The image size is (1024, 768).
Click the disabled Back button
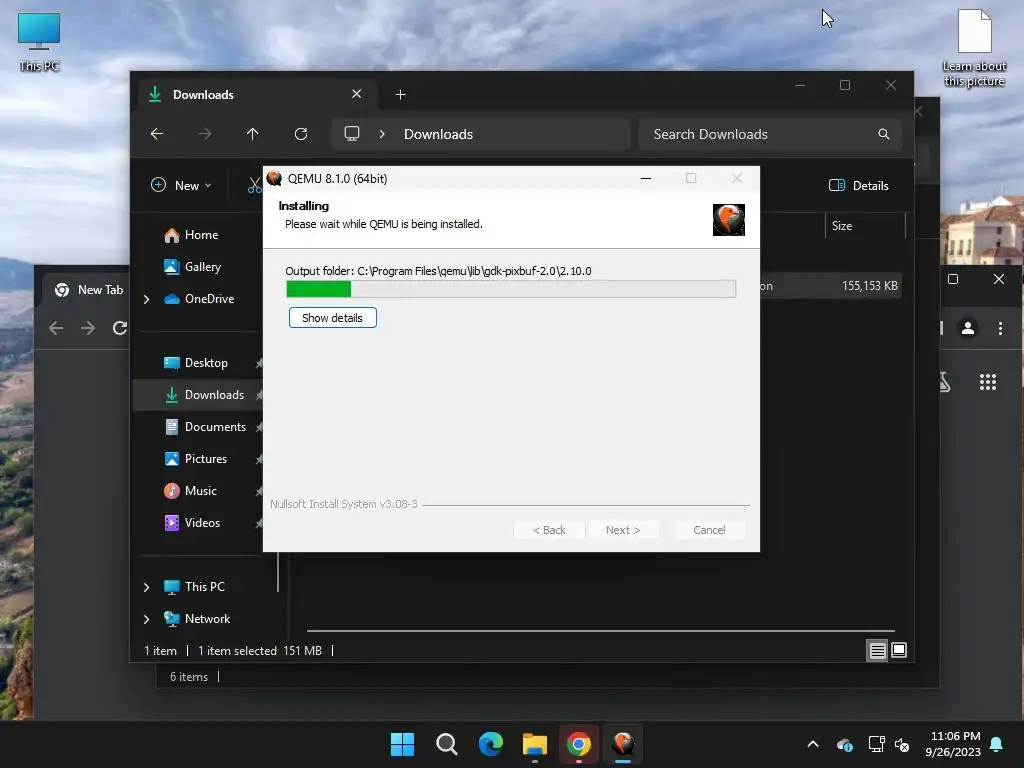pos(549,530)
